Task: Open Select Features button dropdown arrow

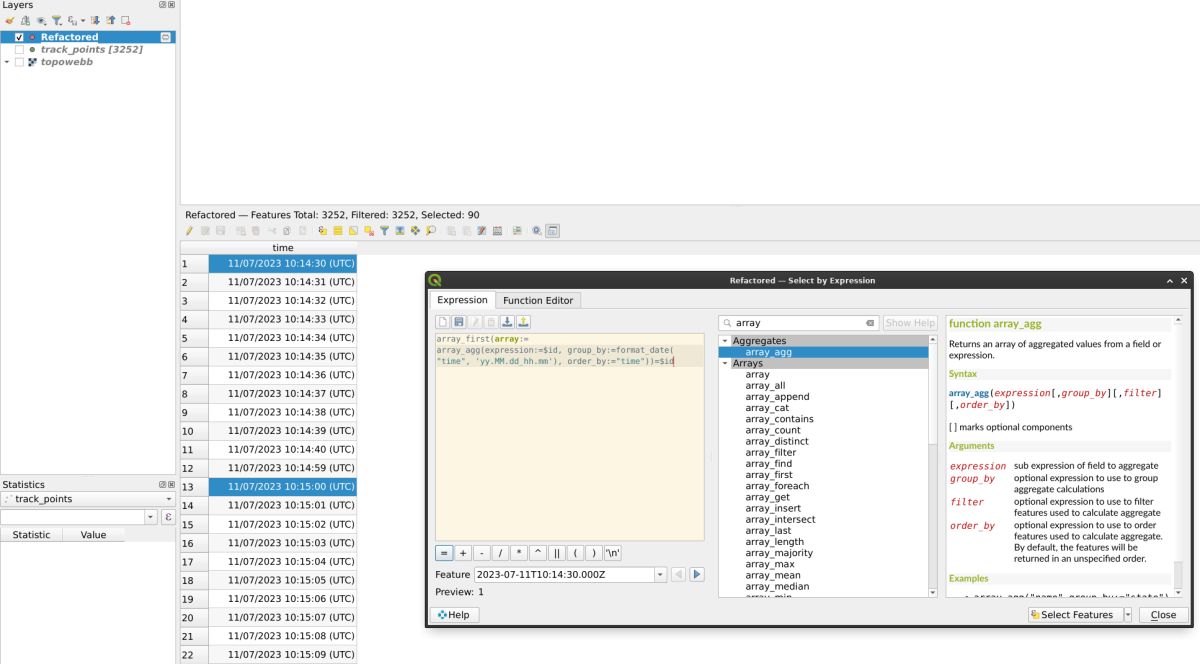Action: [1128, 615]
